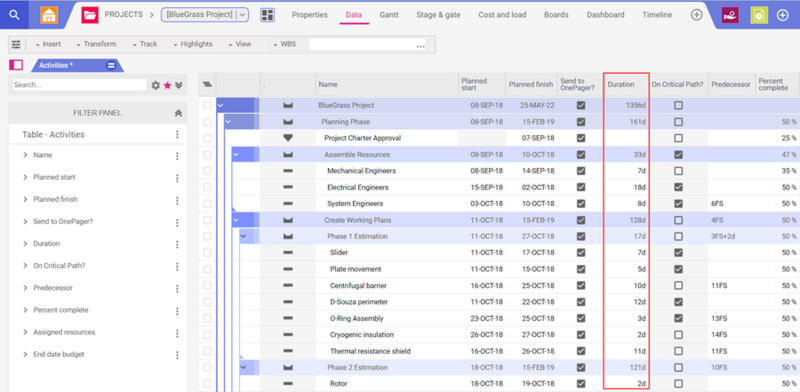Screen dimensions: 800x392
Task: Collapse the Create Working Plans group
Action: tap(236, 220)
